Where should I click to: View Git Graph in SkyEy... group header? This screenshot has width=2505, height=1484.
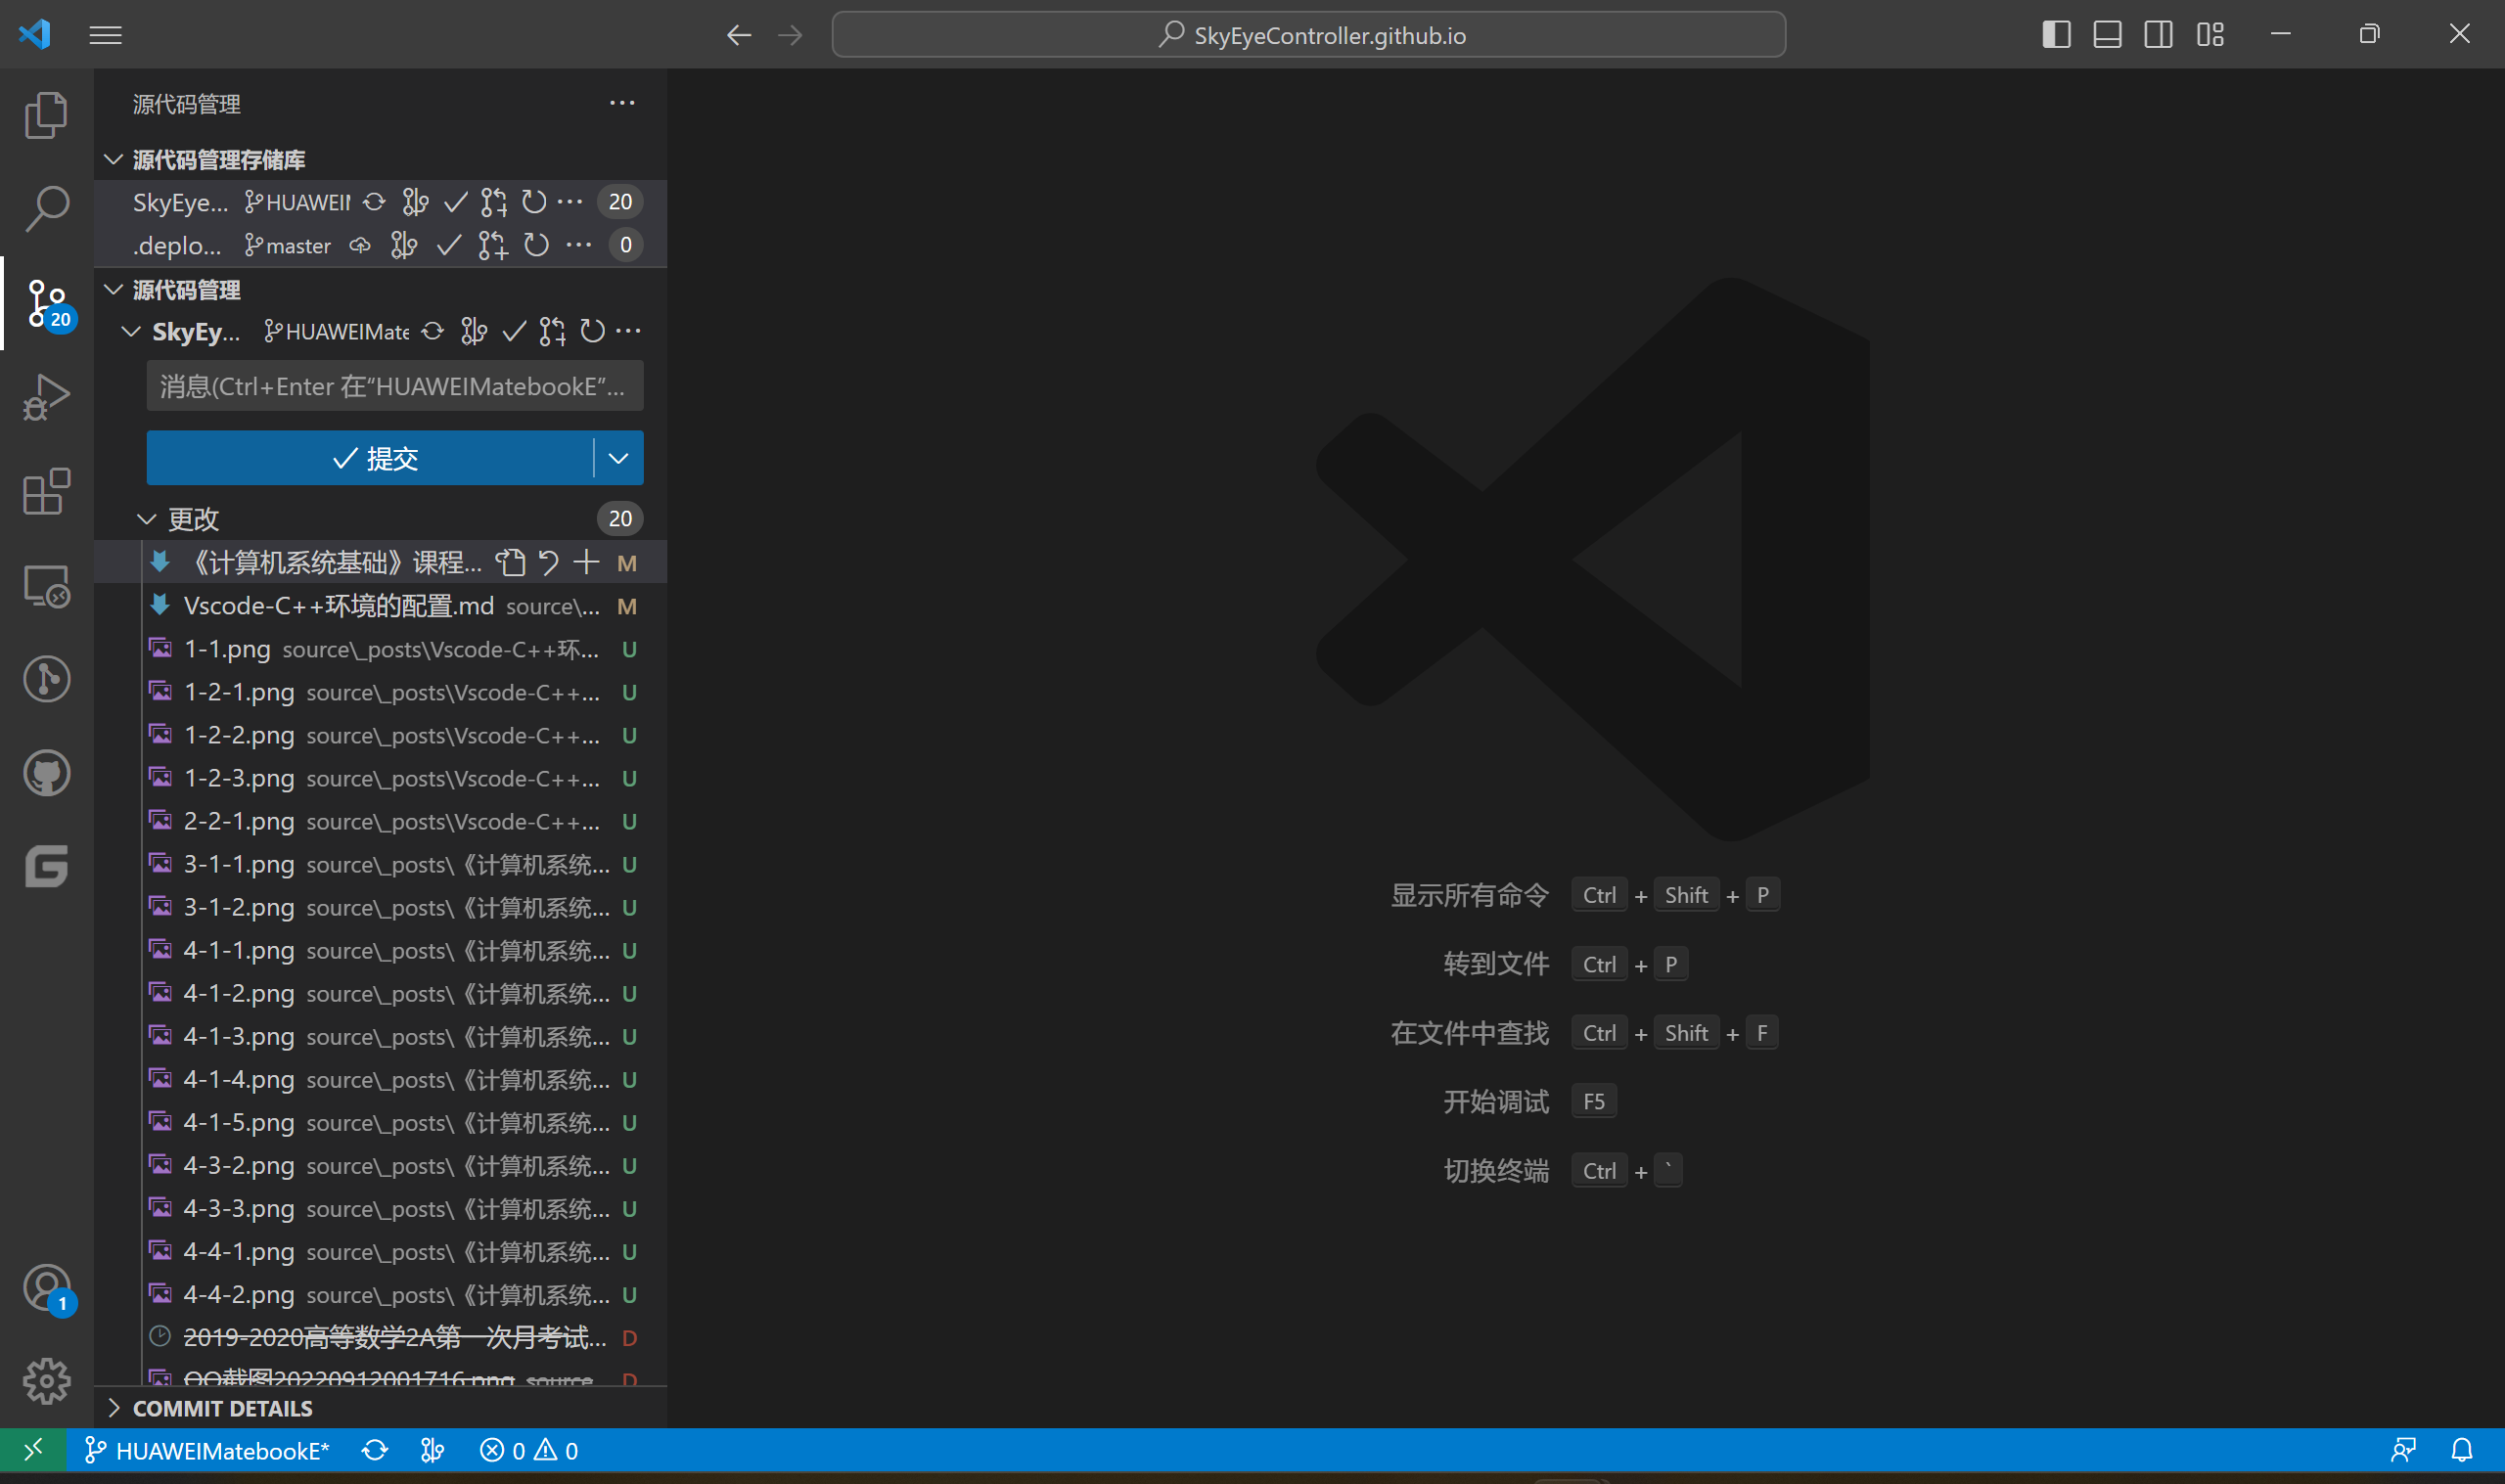(474, 331)
